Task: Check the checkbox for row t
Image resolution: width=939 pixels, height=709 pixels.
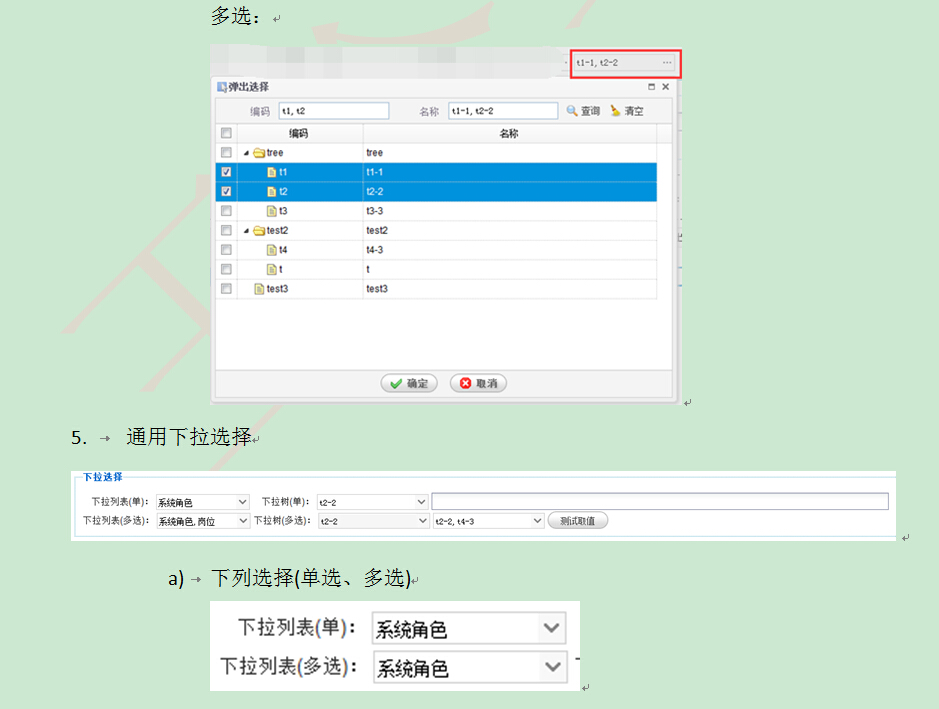Action: [226, 269]
